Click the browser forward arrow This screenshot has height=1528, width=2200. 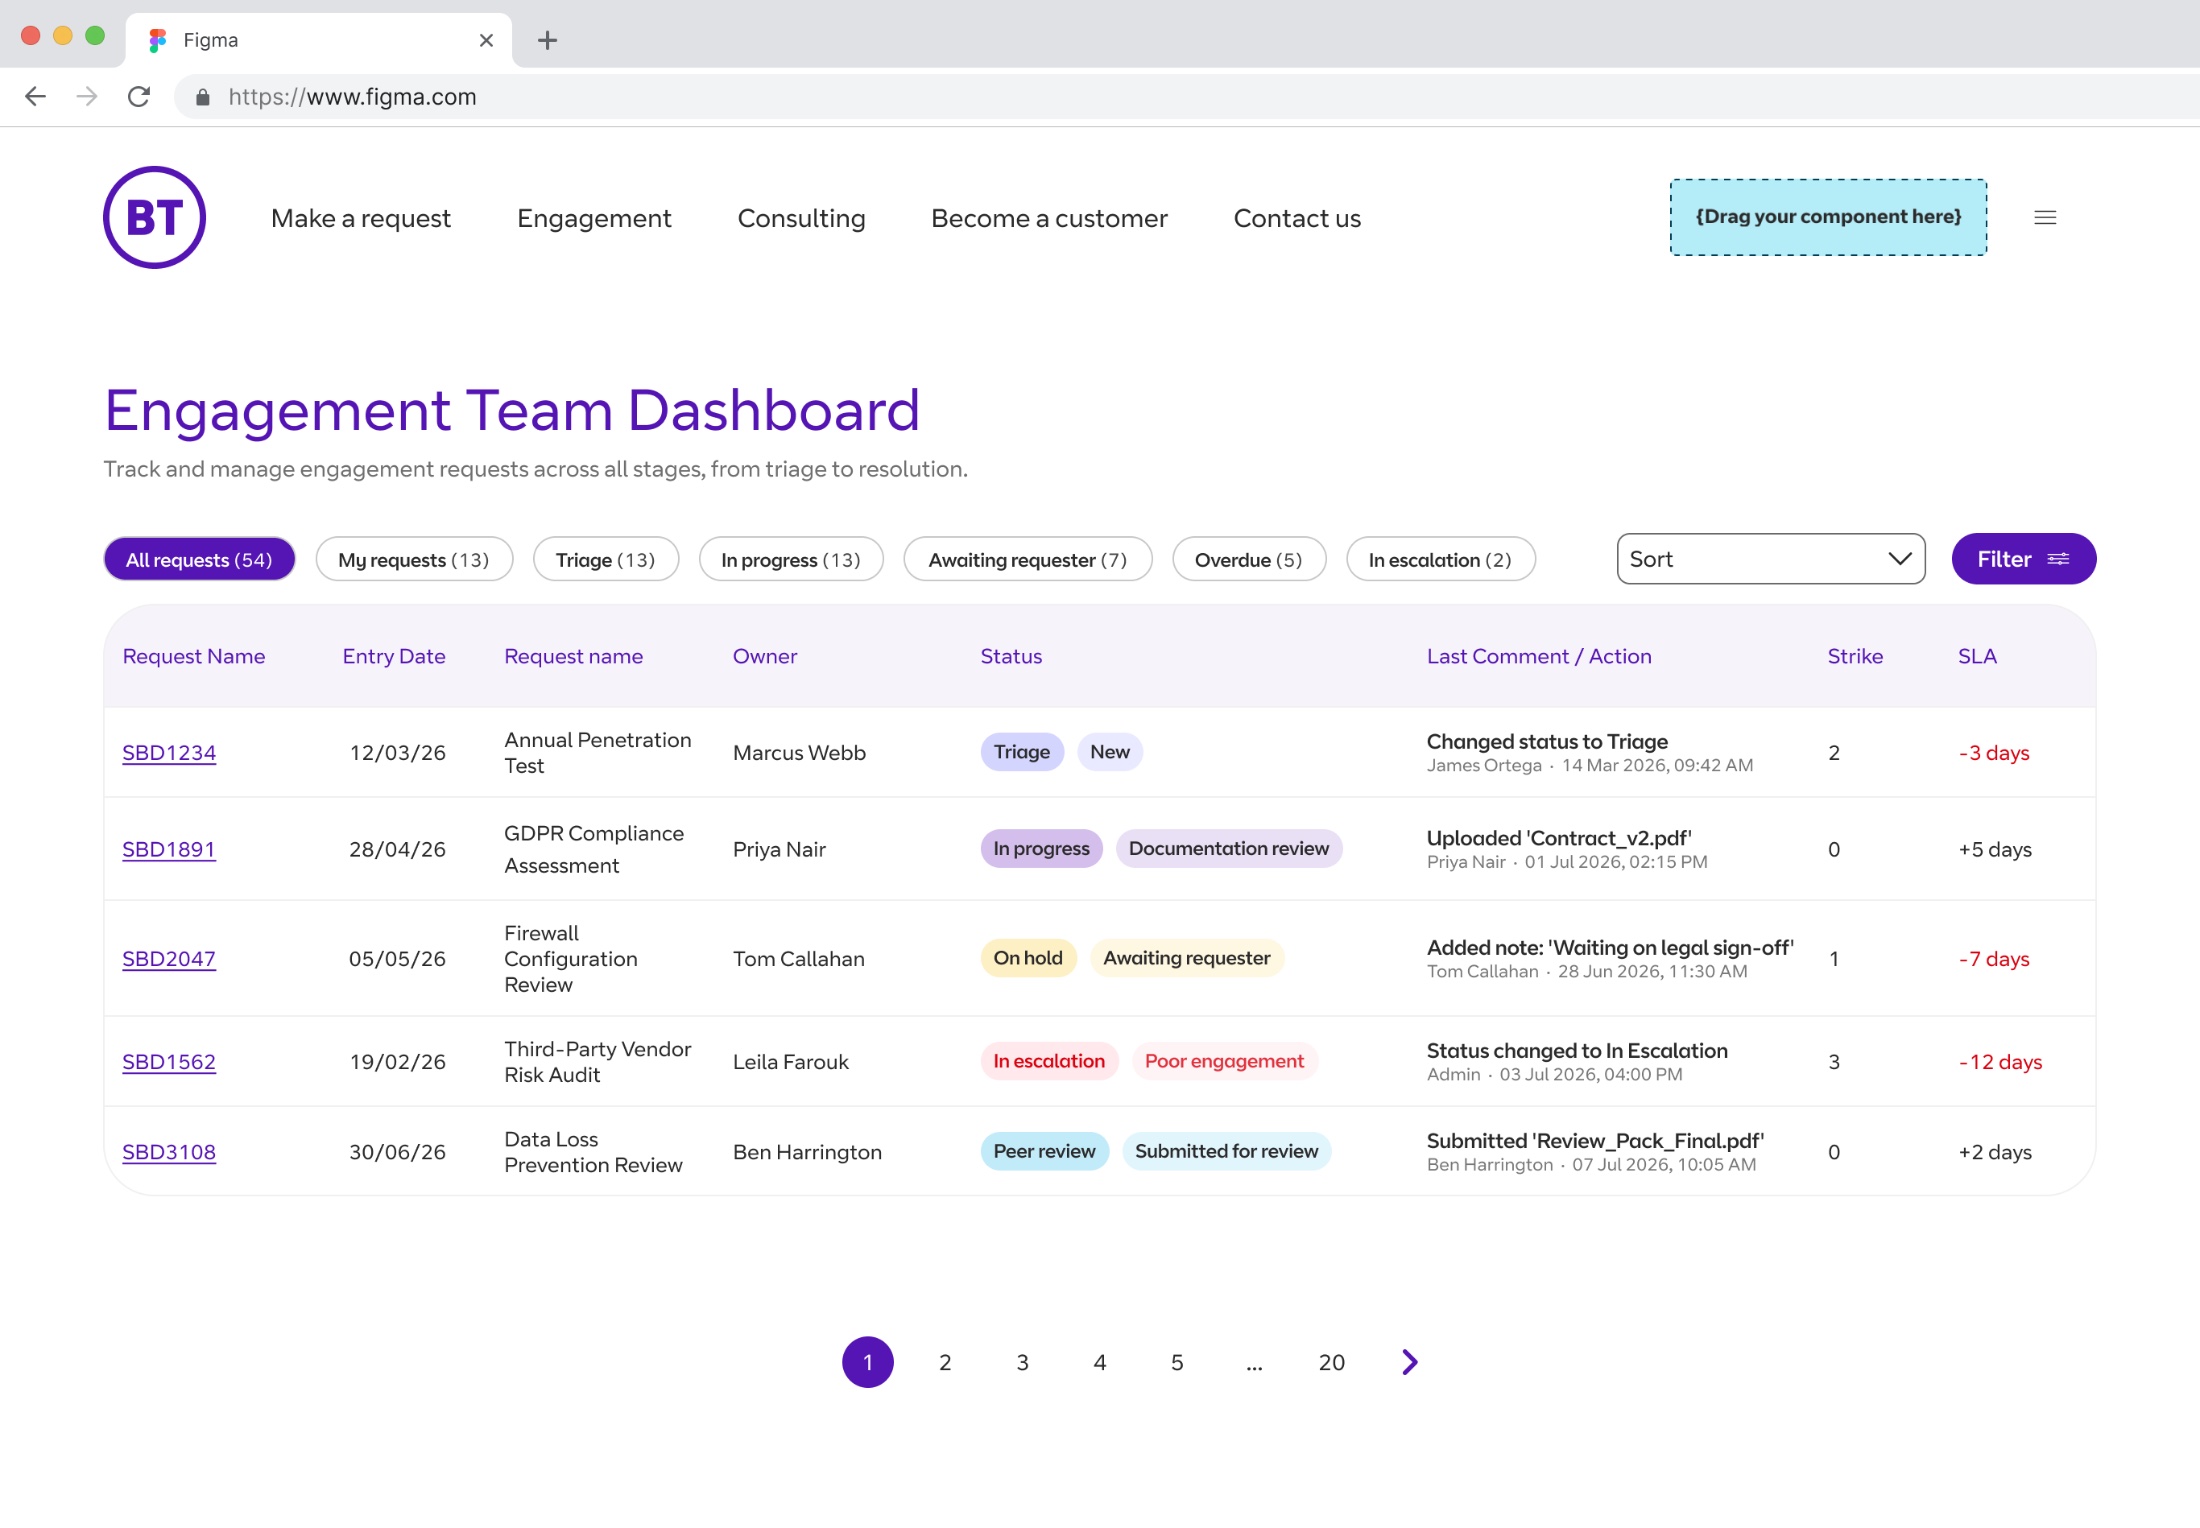[x=87, y=96]
